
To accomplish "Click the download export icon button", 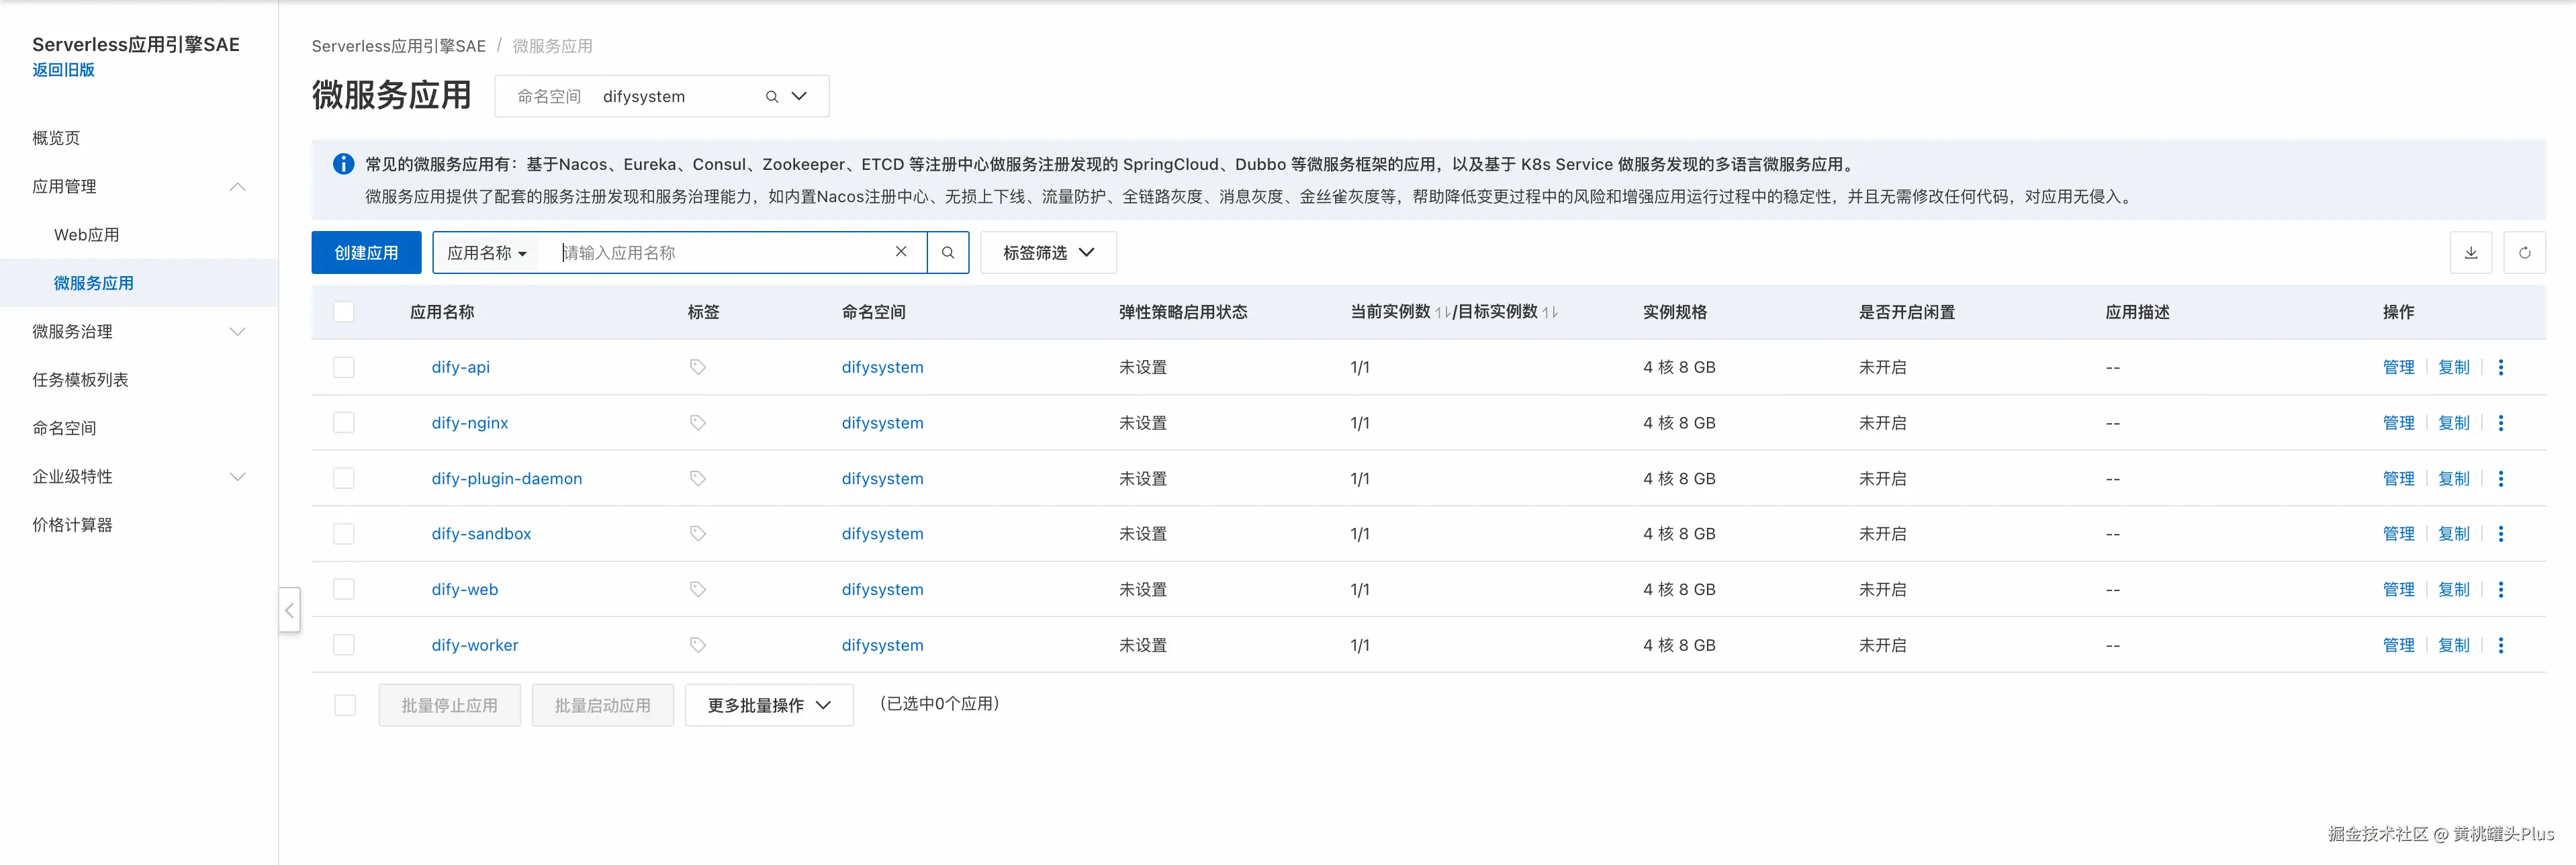I will [2470, 253].
